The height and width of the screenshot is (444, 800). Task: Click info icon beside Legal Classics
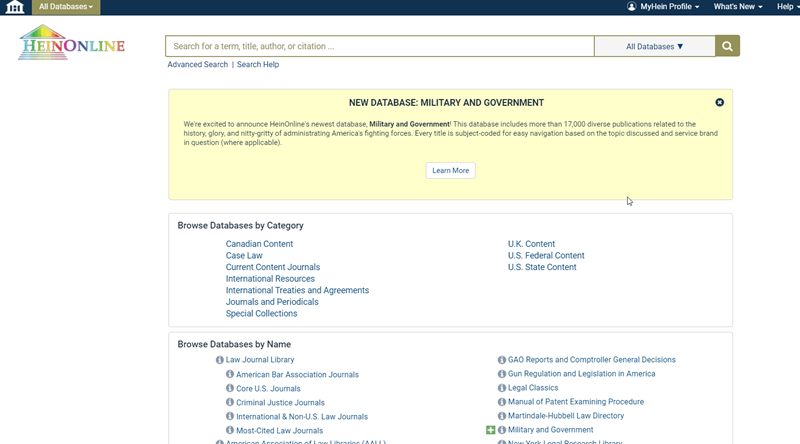[x=502, y=388]
